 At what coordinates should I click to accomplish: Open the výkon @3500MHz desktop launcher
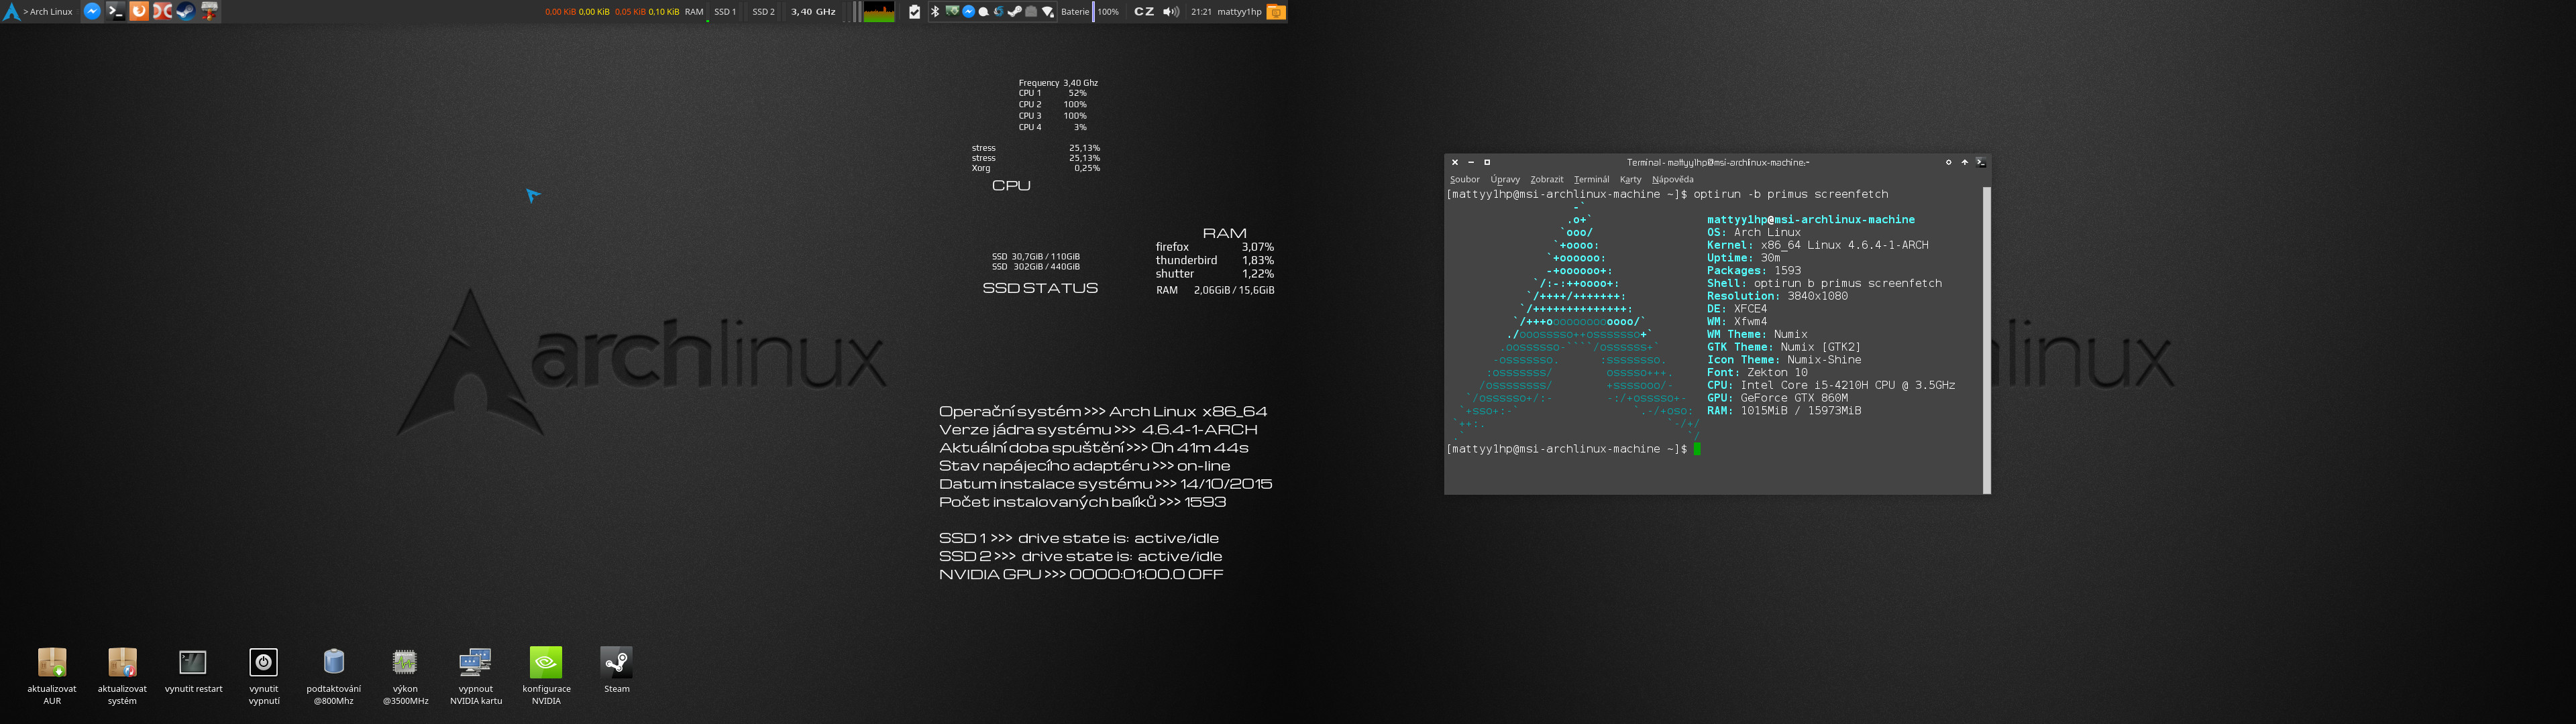coord(405,675)
